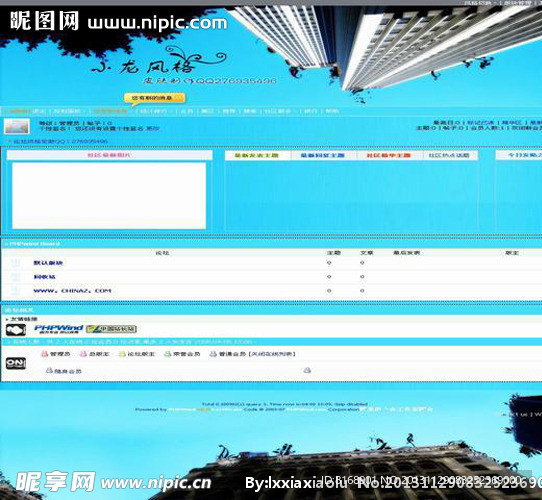Click the cloud links icon

(16, 330)
